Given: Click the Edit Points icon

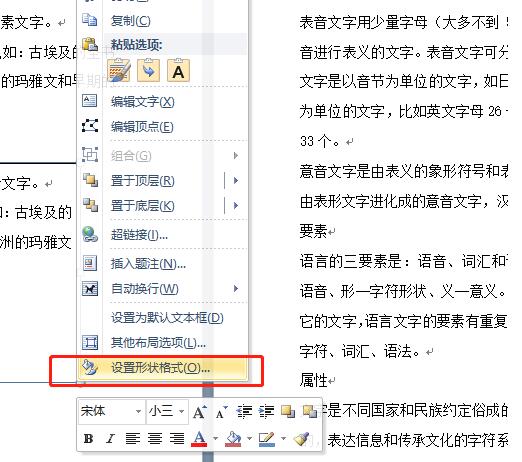Looking at the screenshot, I should point(90,126).
